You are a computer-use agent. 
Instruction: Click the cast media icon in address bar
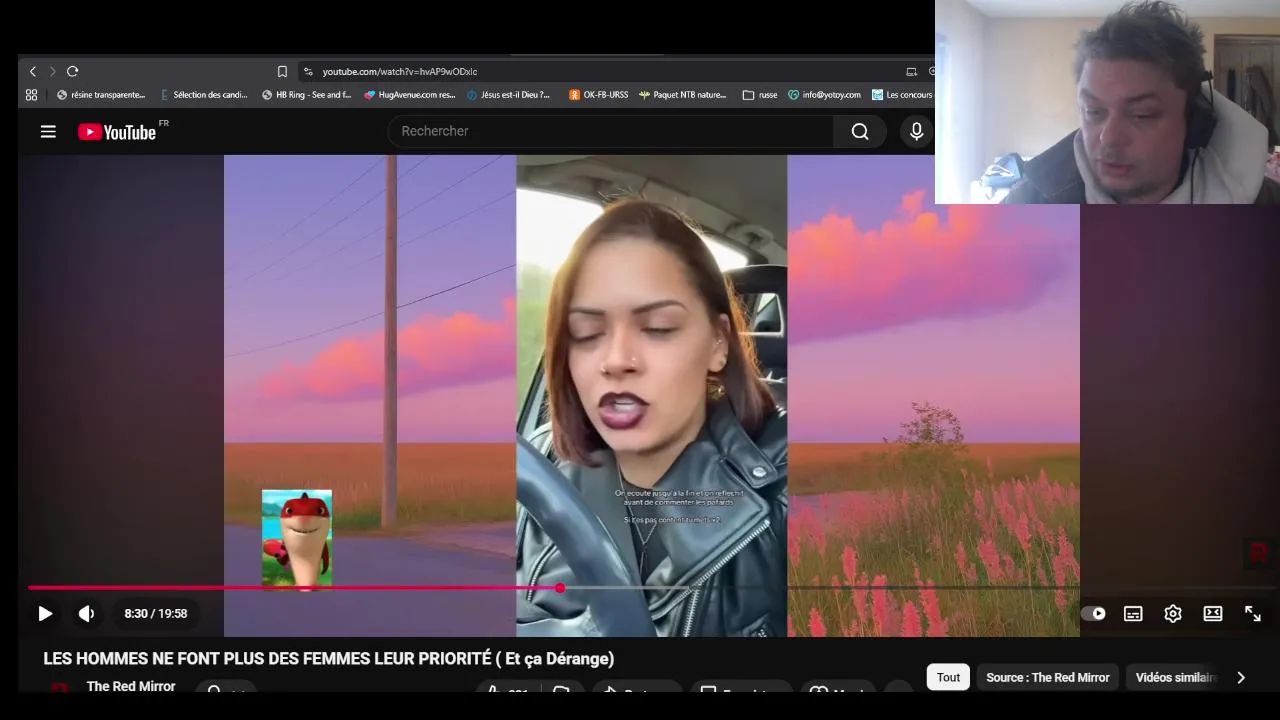tap(911, 71)
